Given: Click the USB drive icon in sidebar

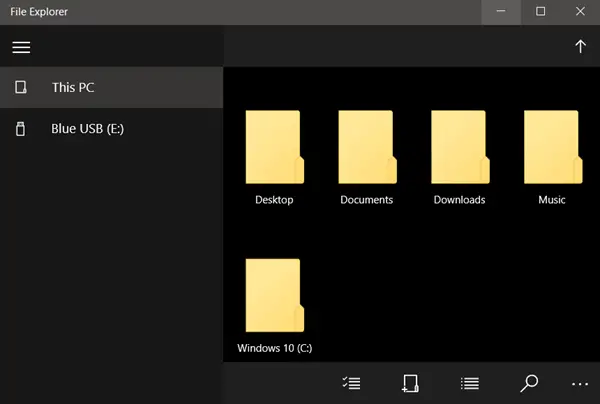Looking at the screenshot, I should (21, 129).
